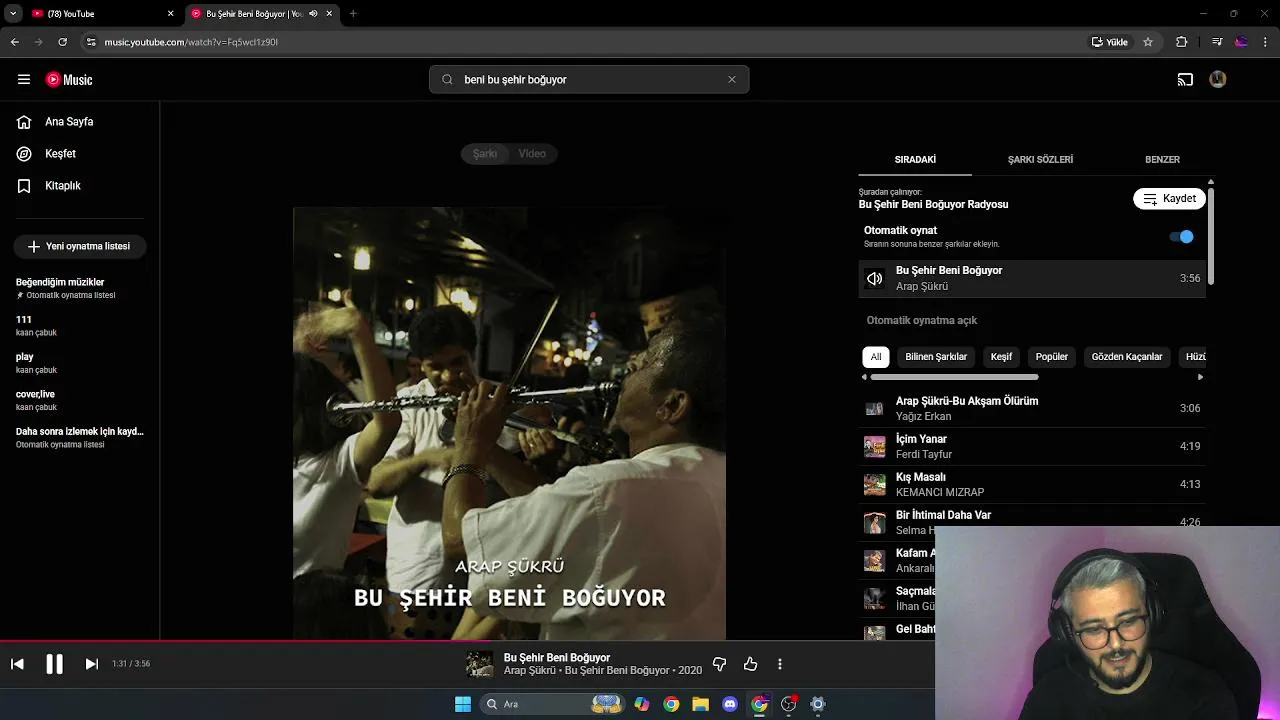Click the horizontal chip scrollbar
This screenshot has height=720, width=1280.
[x=954, y=377]
